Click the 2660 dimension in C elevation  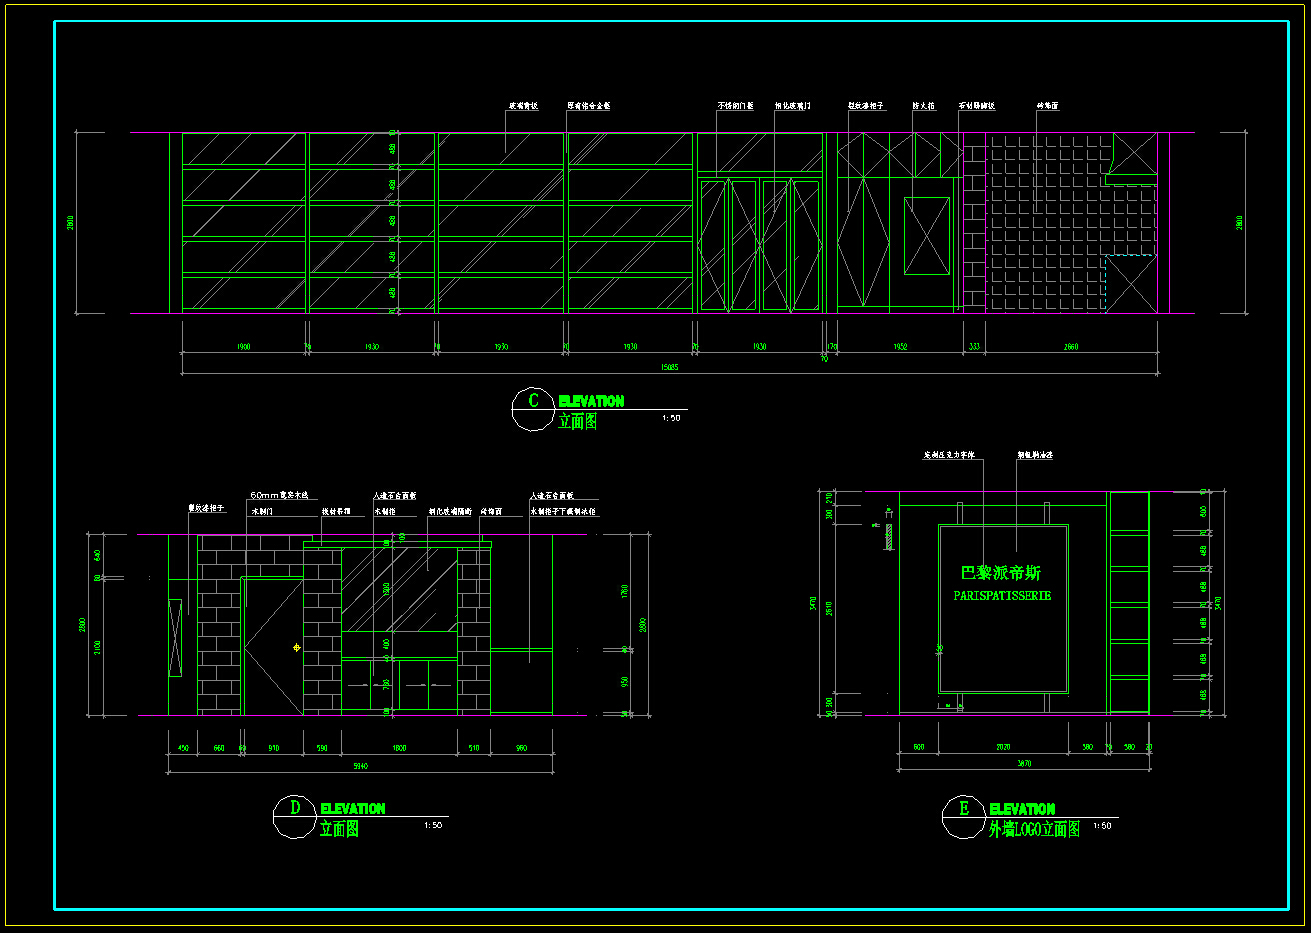pyautogui.click(x=1071, y=347)
